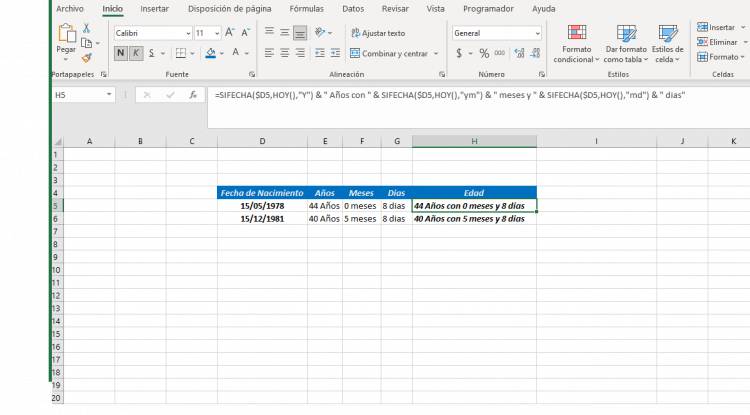Click the percent style icon
Screen dimensions: 750x415
coord(484,53)
